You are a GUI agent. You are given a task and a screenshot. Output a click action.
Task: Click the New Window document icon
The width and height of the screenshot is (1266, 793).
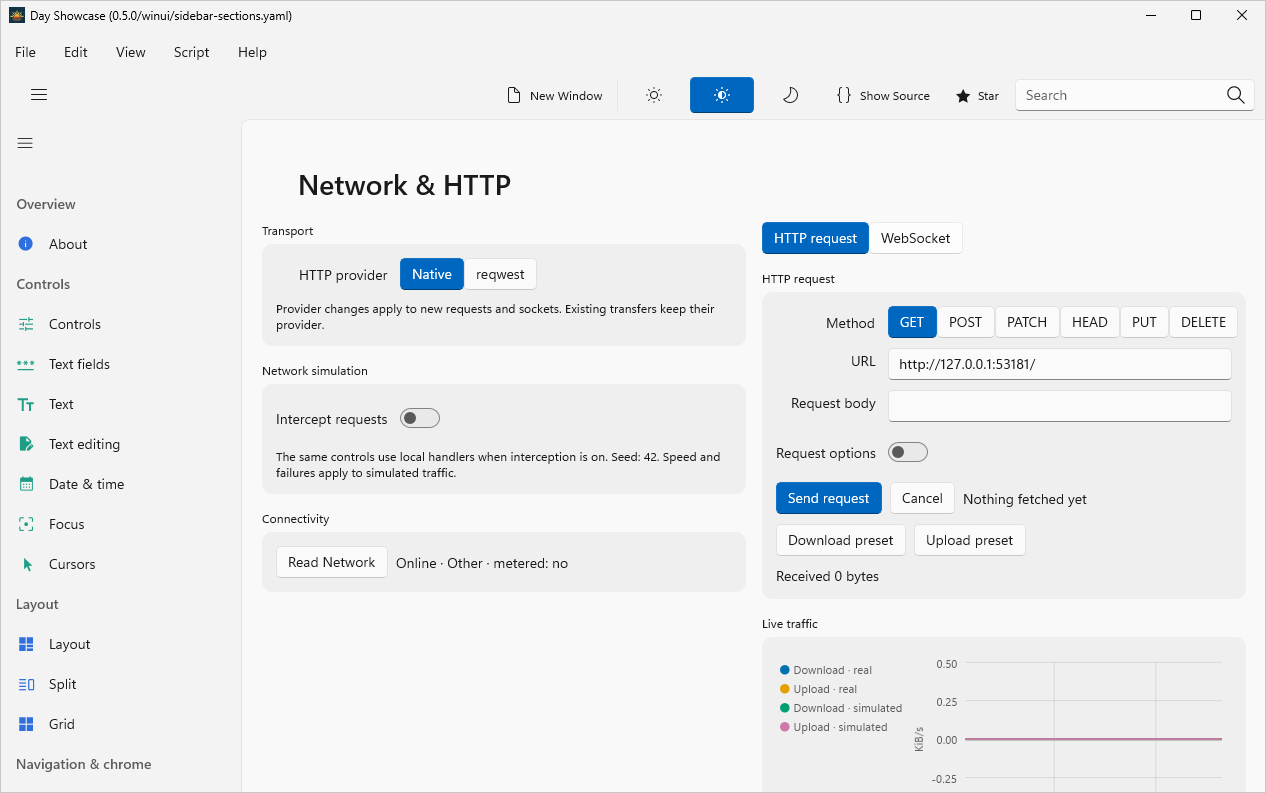(x=514, y=96)
